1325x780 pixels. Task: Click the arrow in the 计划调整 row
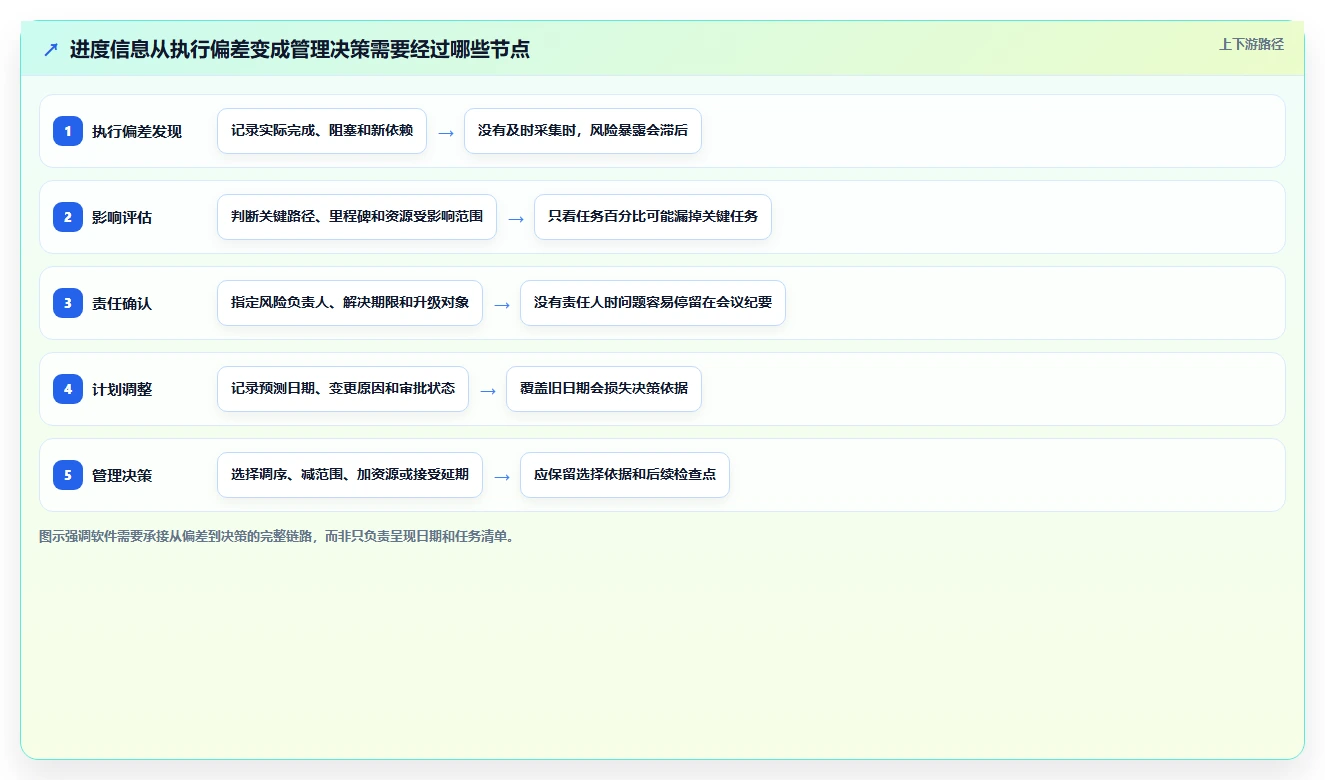click(x=488, y=390)
